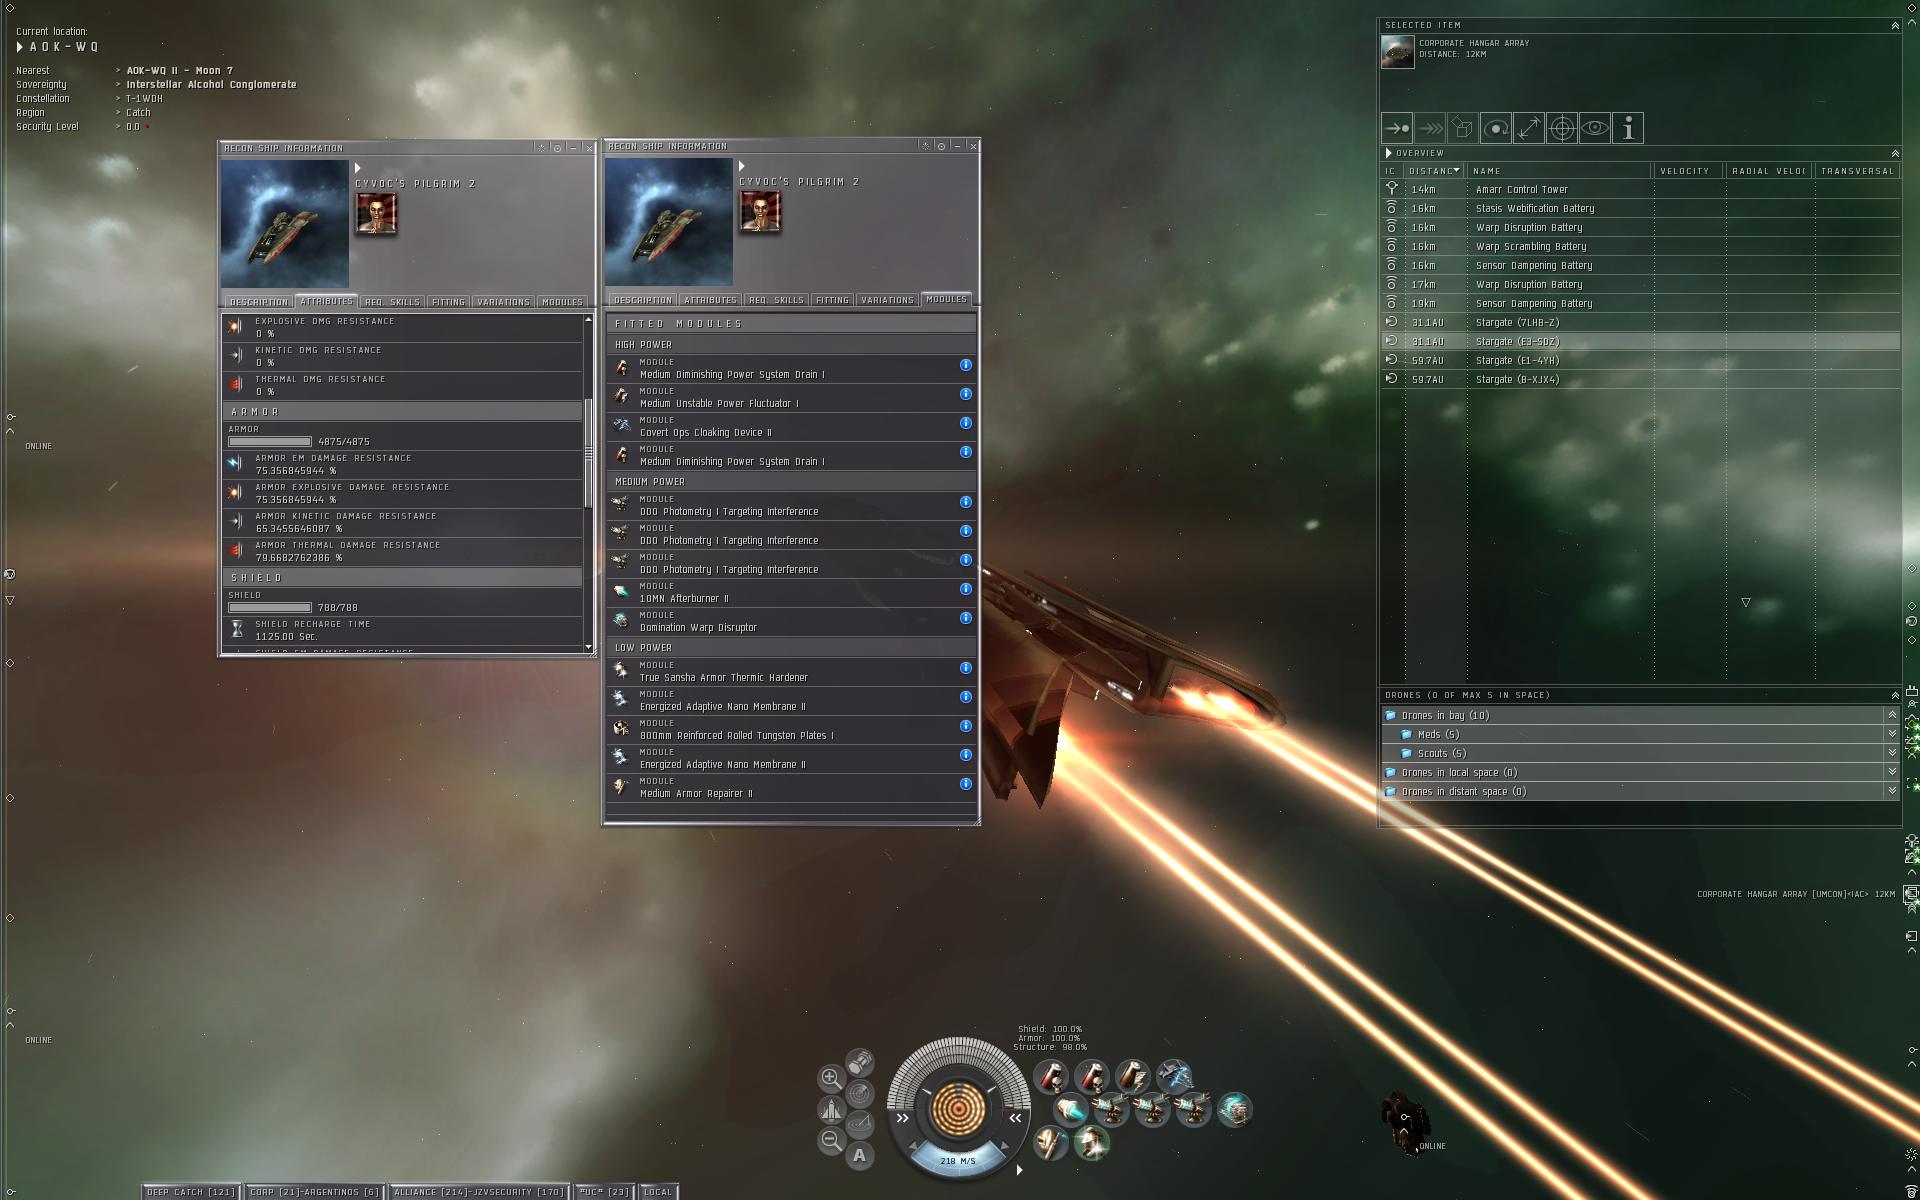Open Description tab in right info window
1920x1200 pixels.
coord(642,300)
